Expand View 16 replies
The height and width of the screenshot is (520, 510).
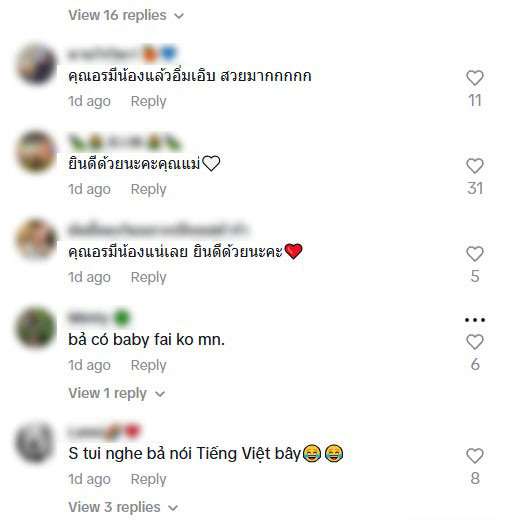126,15
